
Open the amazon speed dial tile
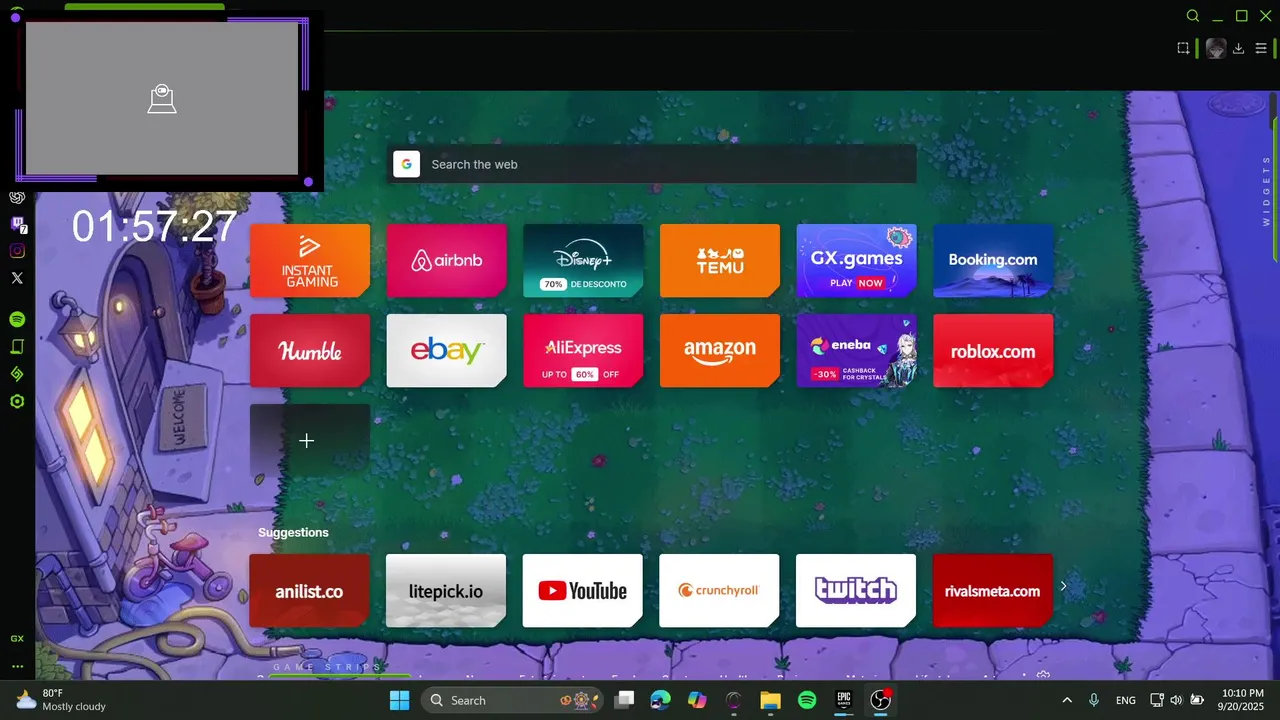720,351
